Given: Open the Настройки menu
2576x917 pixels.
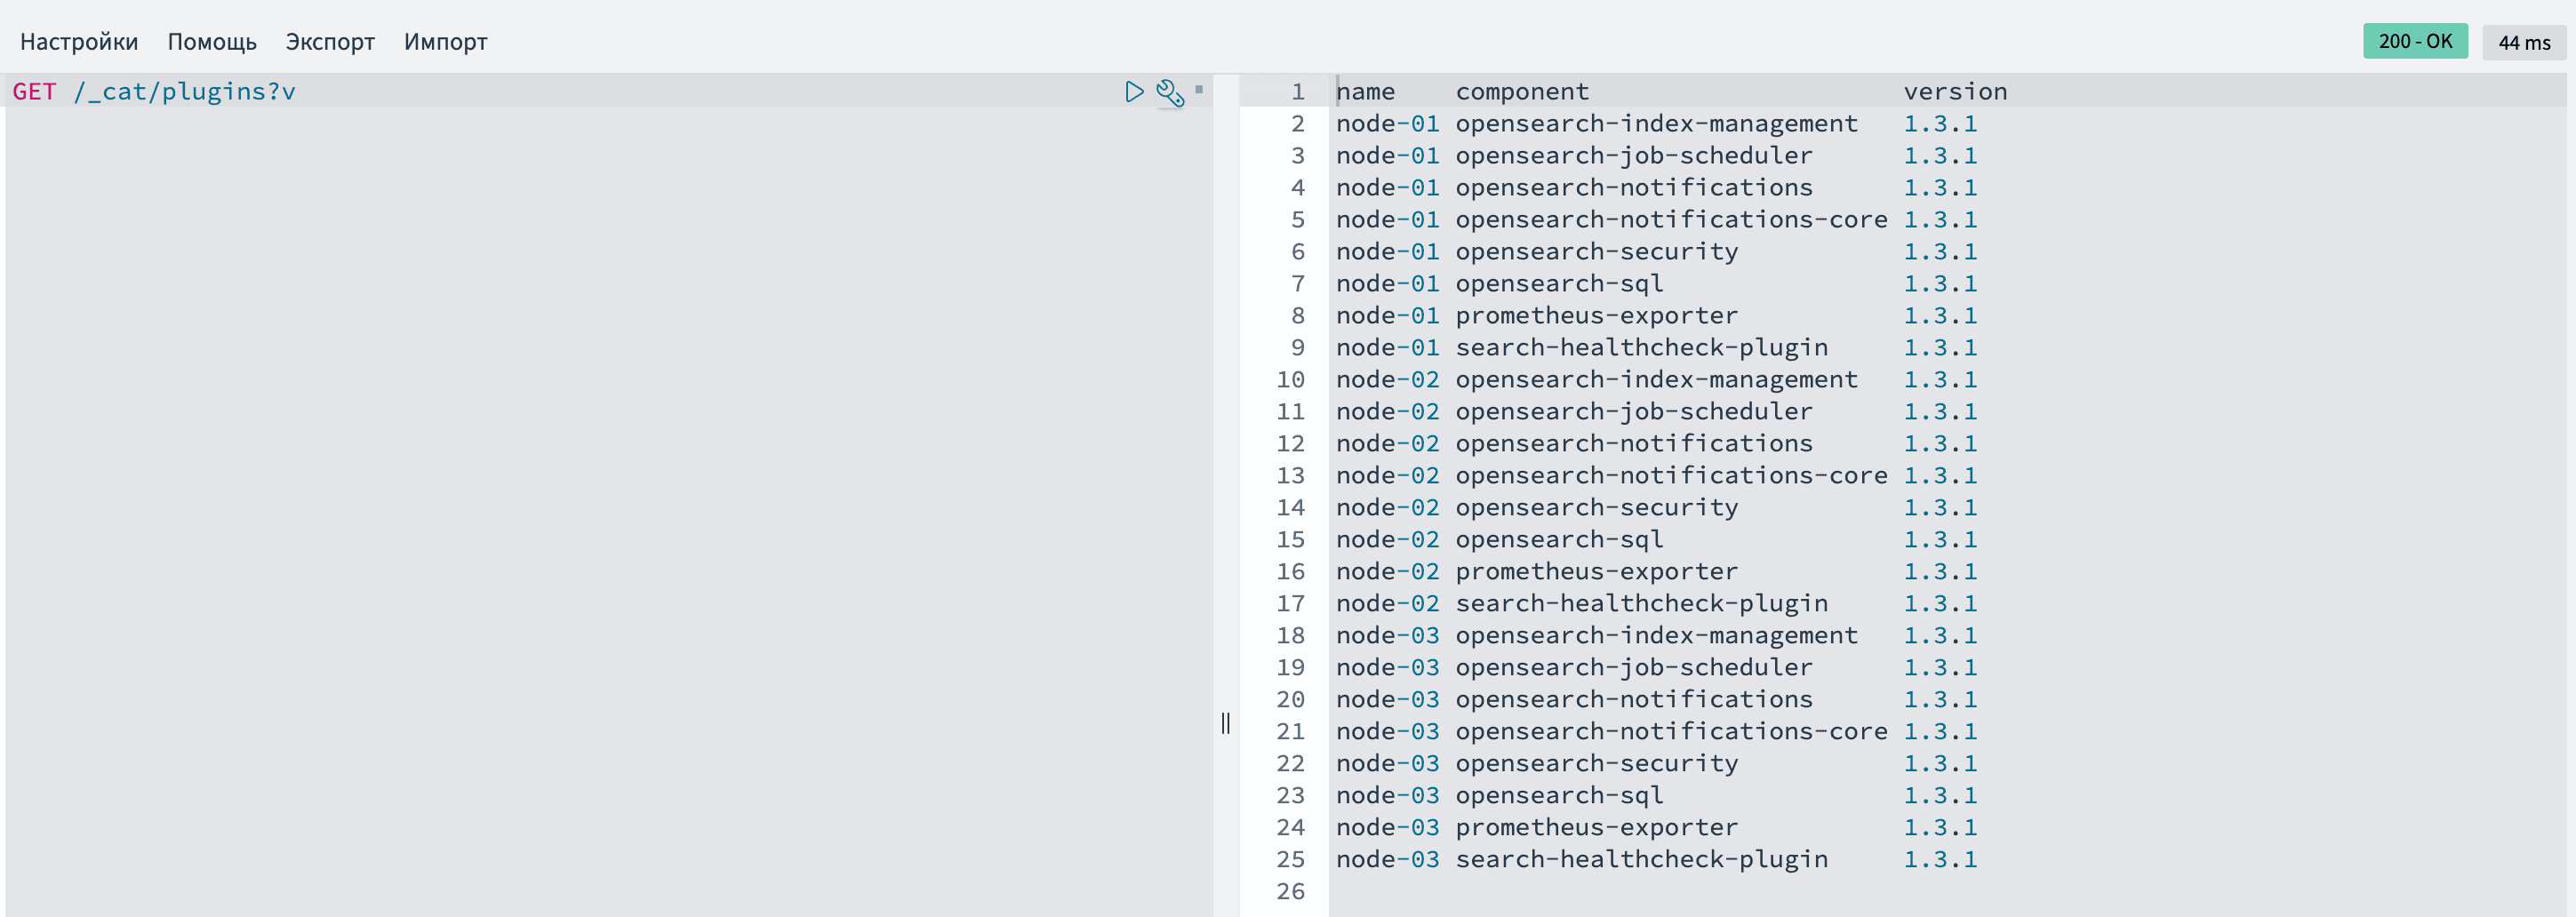Looking at the screenshot, I should point(79,42).
